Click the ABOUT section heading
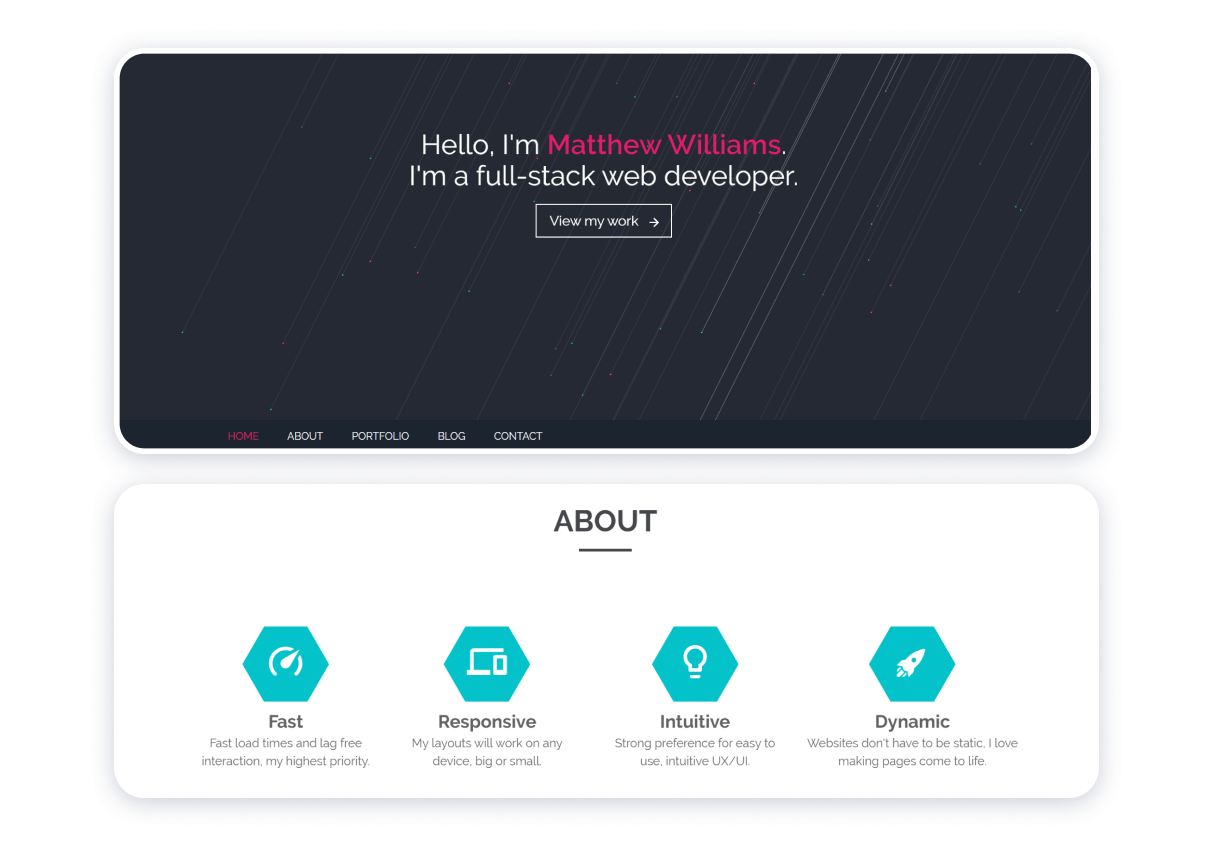Viewport: 1213px width, 846px height. [606, 521]
